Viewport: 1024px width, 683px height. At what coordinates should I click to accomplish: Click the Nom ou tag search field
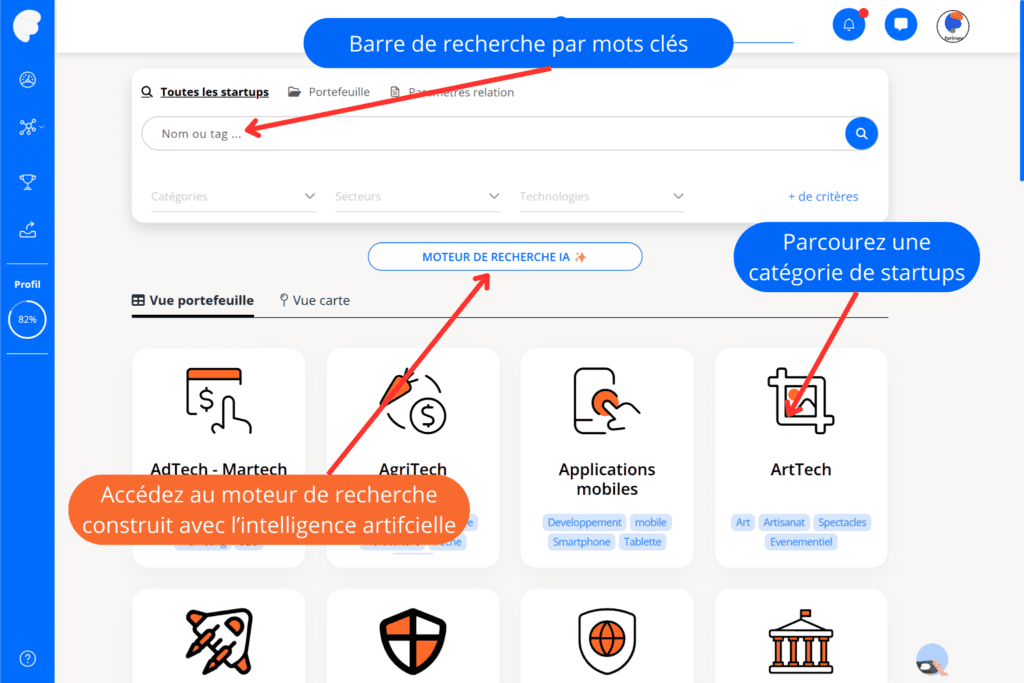(x=493, y=134)
